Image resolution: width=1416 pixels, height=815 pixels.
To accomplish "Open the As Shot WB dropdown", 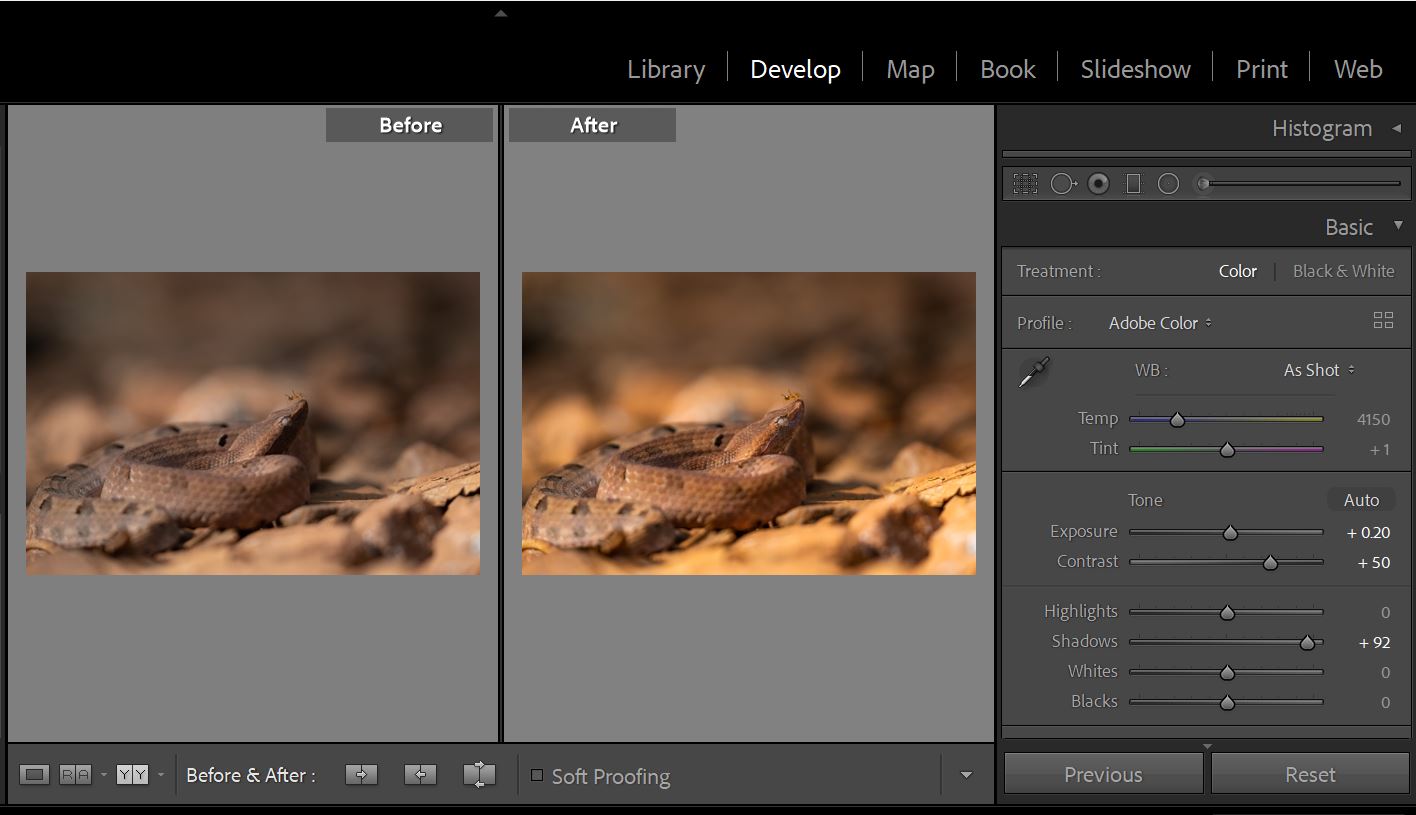I will (x=1319, y=370).
